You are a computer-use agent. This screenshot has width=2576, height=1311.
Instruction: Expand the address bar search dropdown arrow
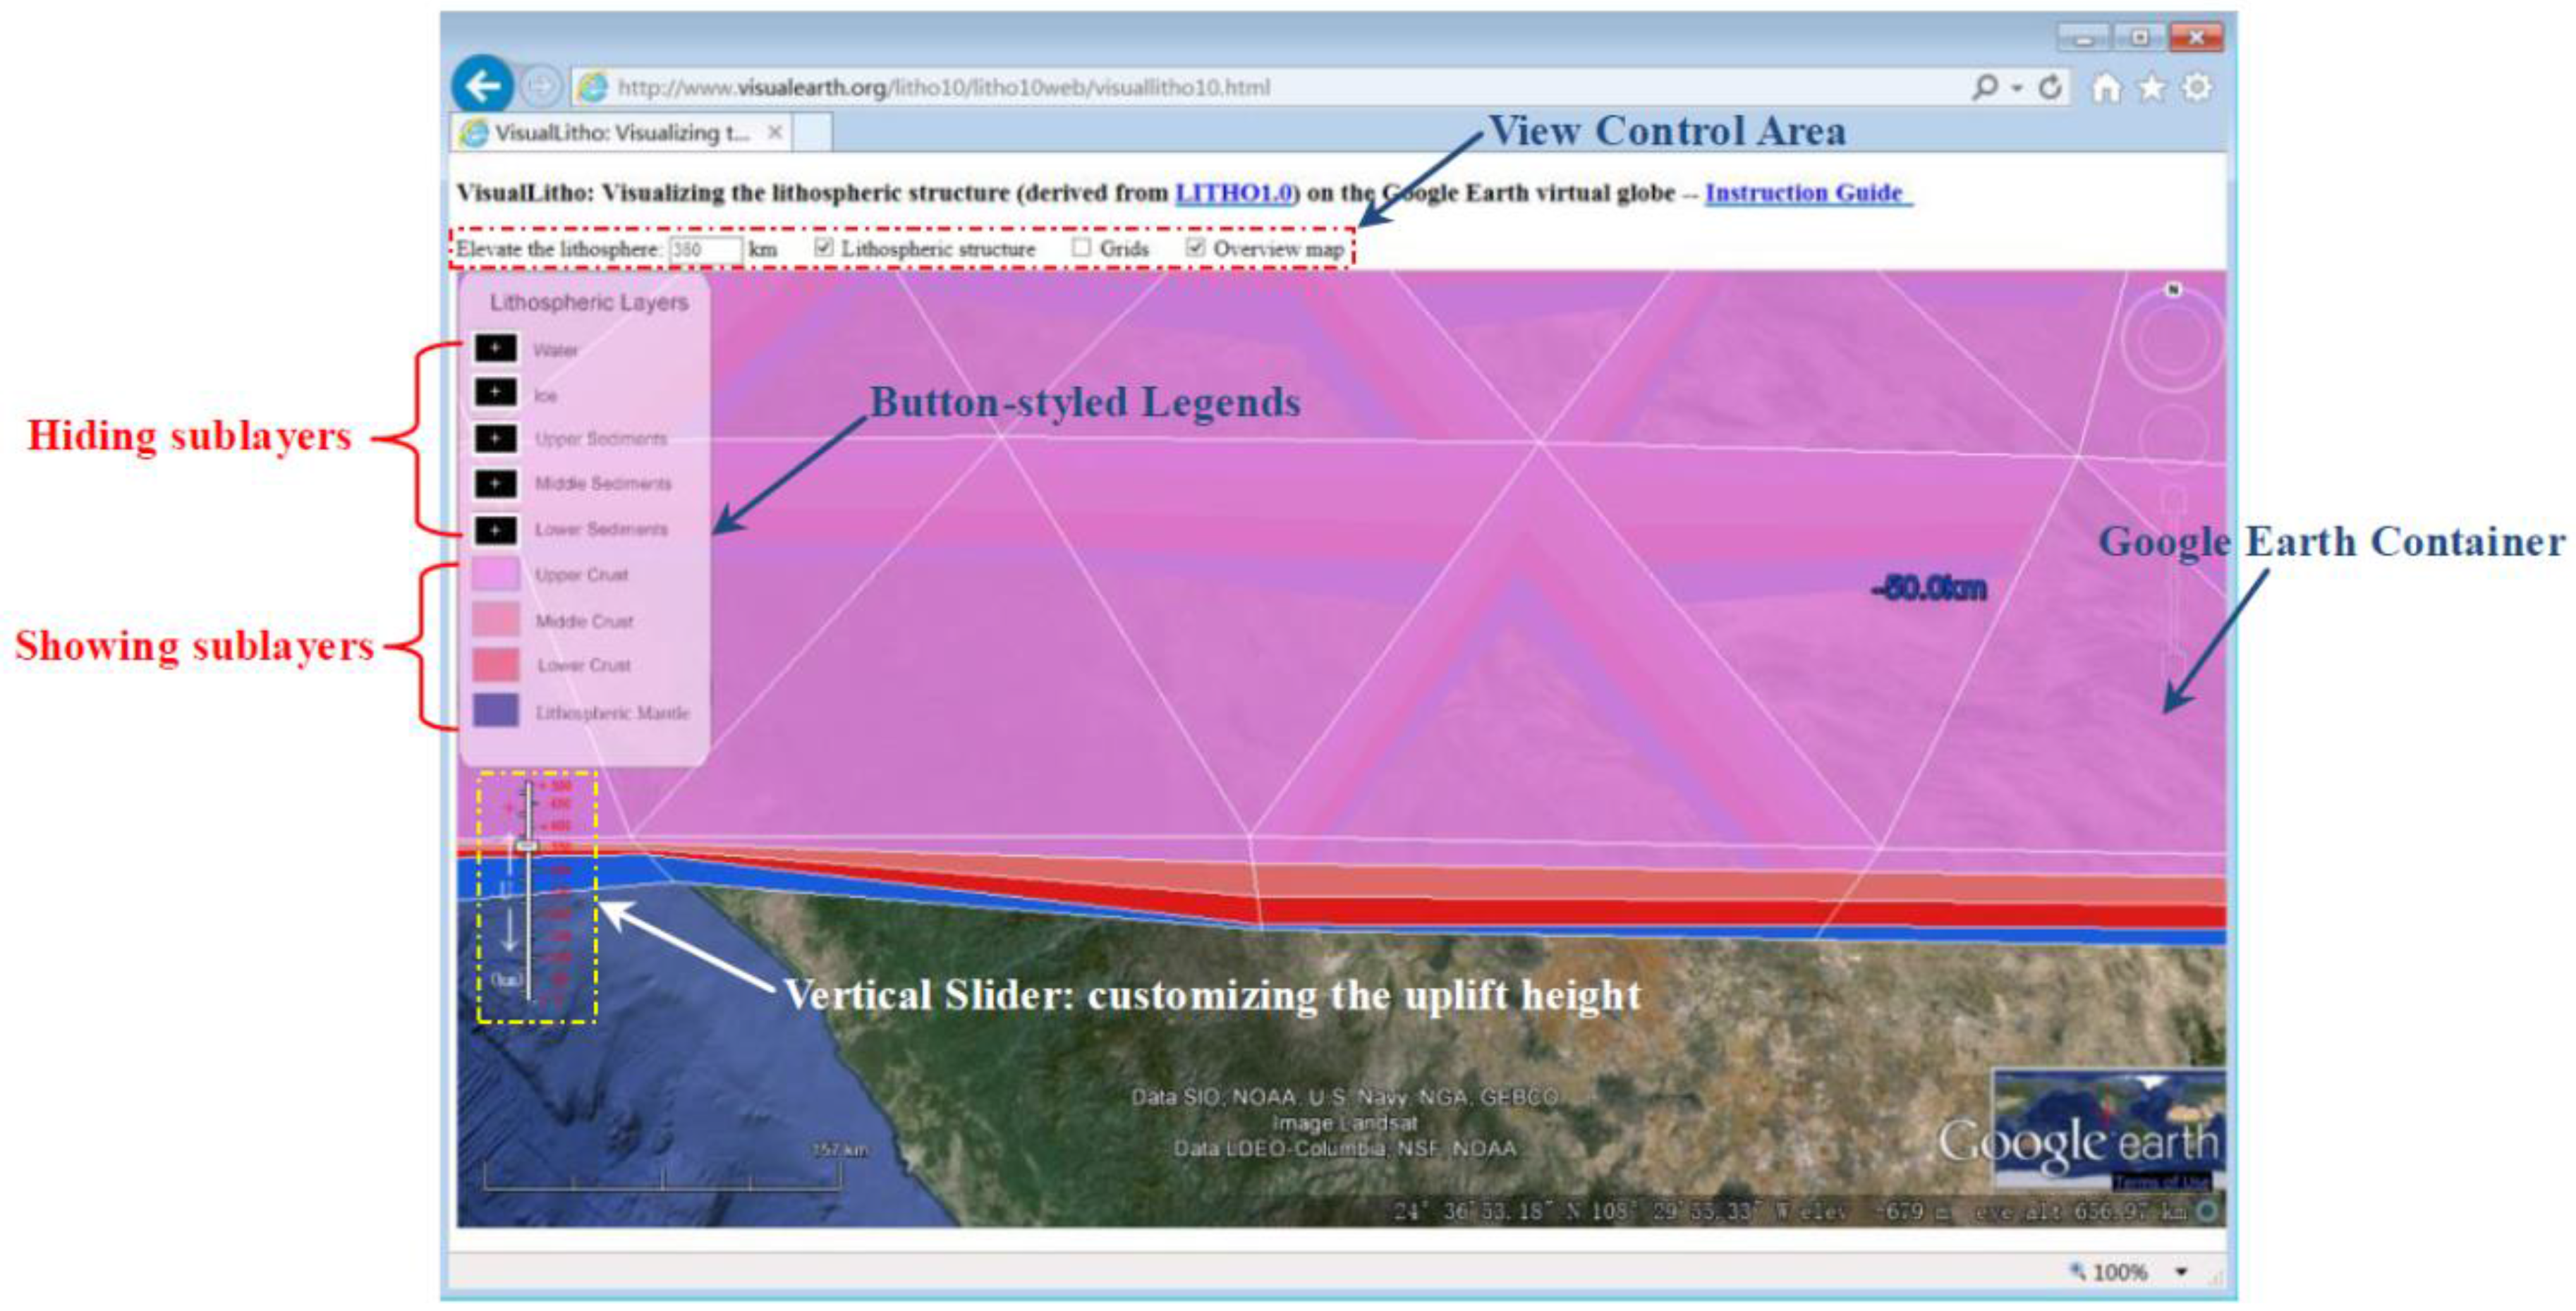click(2017, 88)
